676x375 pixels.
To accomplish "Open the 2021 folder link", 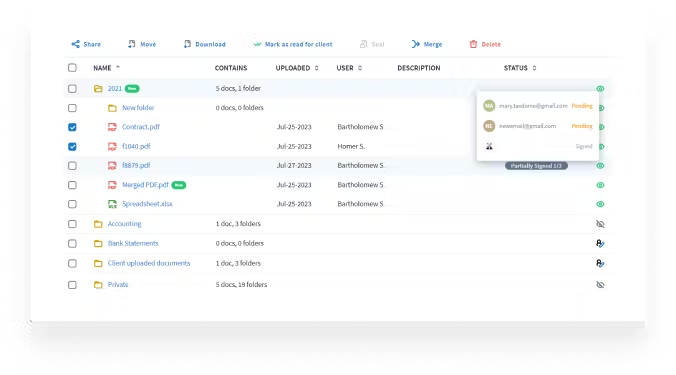I will click(x=115, y=88).
